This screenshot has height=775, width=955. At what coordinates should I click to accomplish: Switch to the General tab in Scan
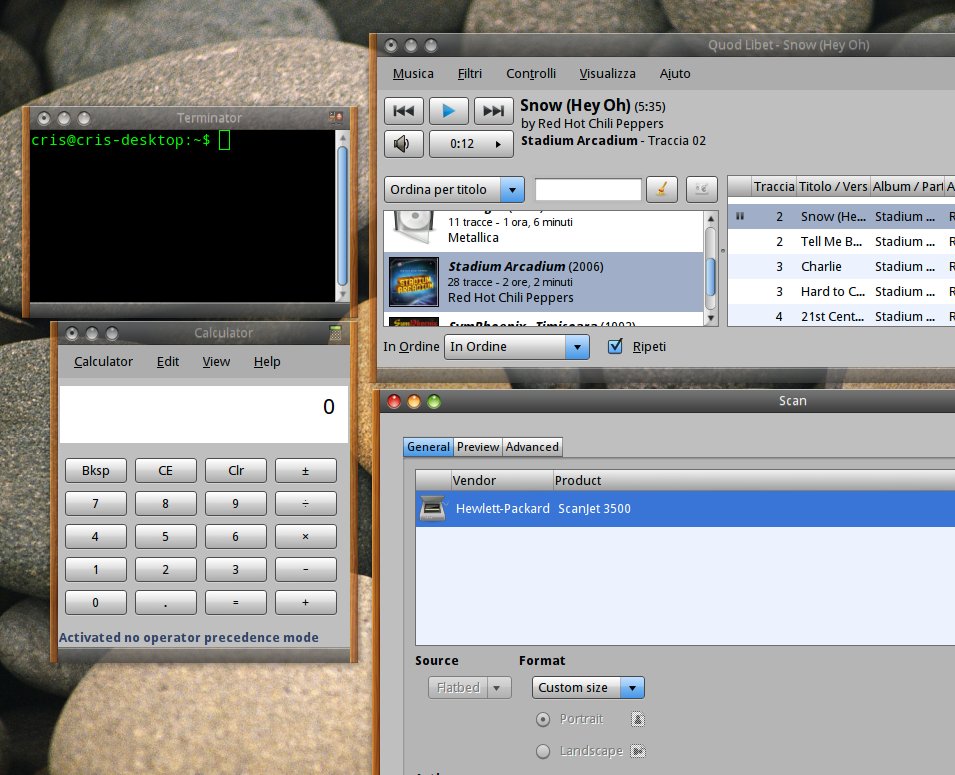pyautogui.click(x=428, y=447)
